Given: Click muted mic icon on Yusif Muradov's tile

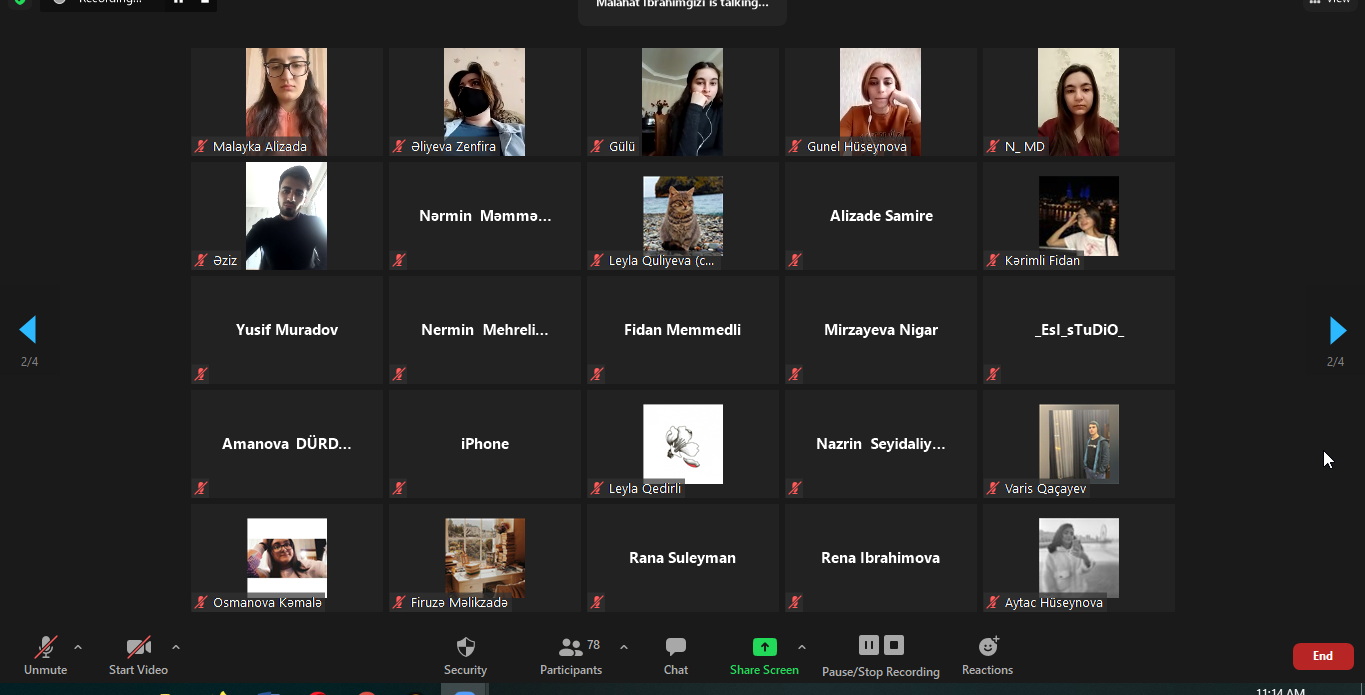Looking at the screenshot, I should click(201, 374).
